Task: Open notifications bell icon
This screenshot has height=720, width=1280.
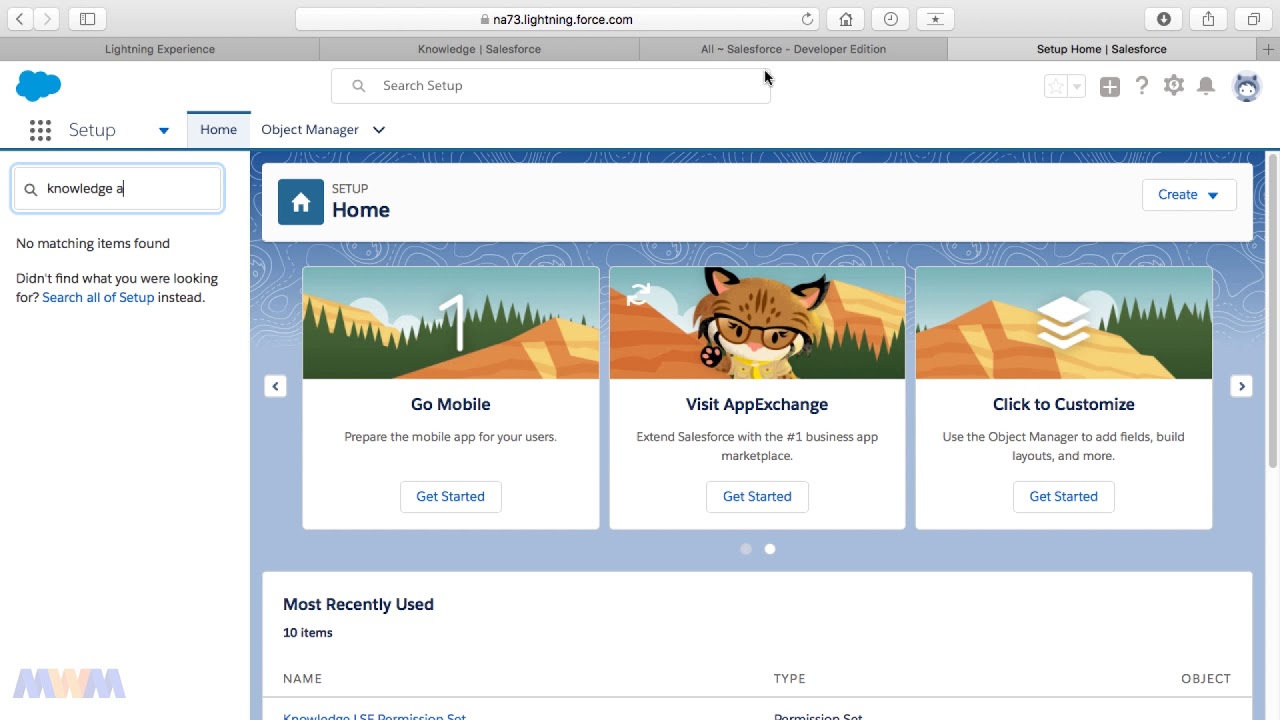Action: (1206, 86)
